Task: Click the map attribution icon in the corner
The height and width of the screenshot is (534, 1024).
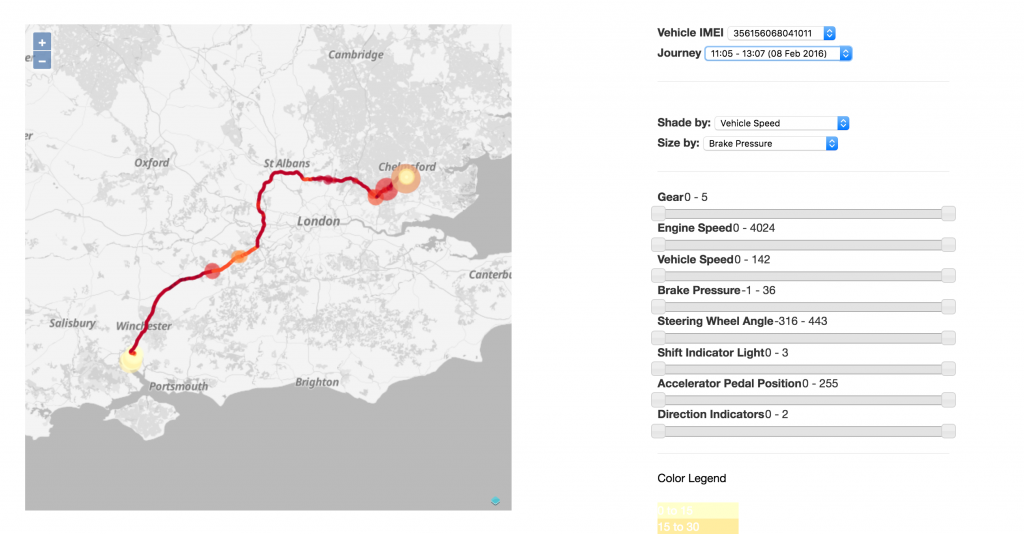Action: tap(495, 500)
